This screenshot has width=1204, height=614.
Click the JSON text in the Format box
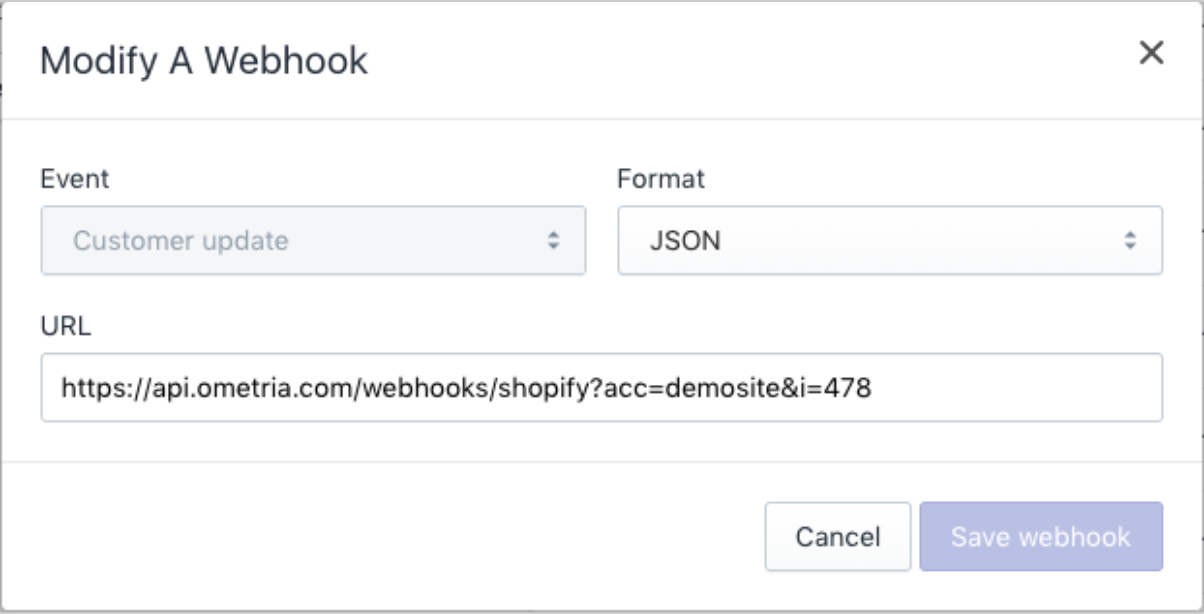685,240
